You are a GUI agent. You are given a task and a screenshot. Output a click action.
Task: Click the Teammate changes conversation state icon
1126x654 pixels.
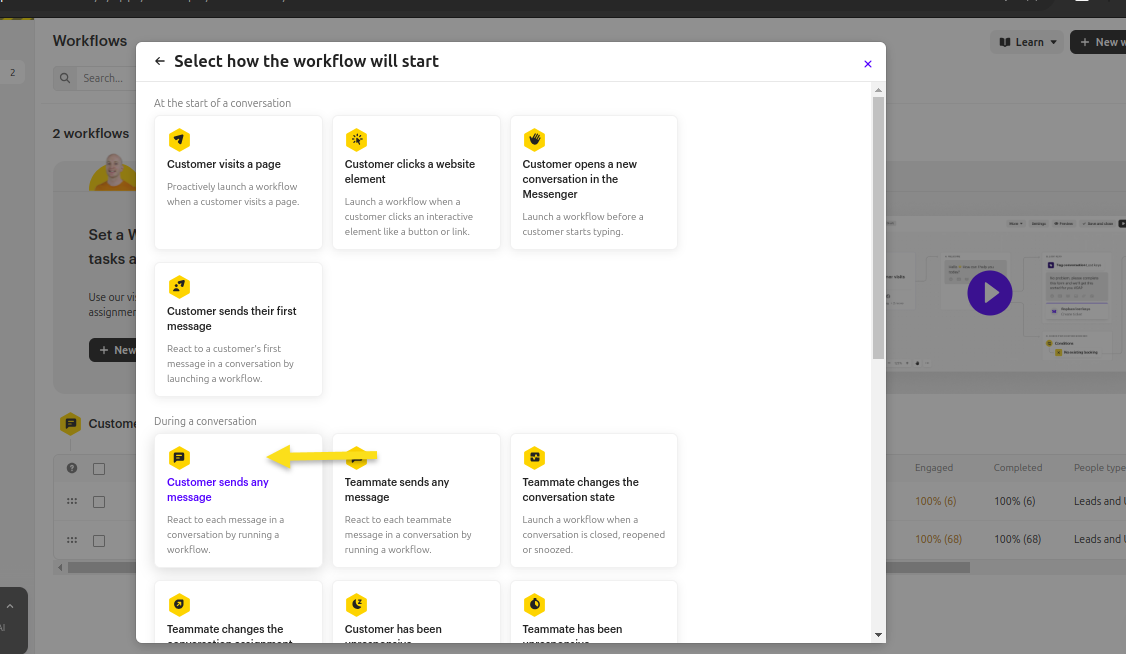(534, 457)
